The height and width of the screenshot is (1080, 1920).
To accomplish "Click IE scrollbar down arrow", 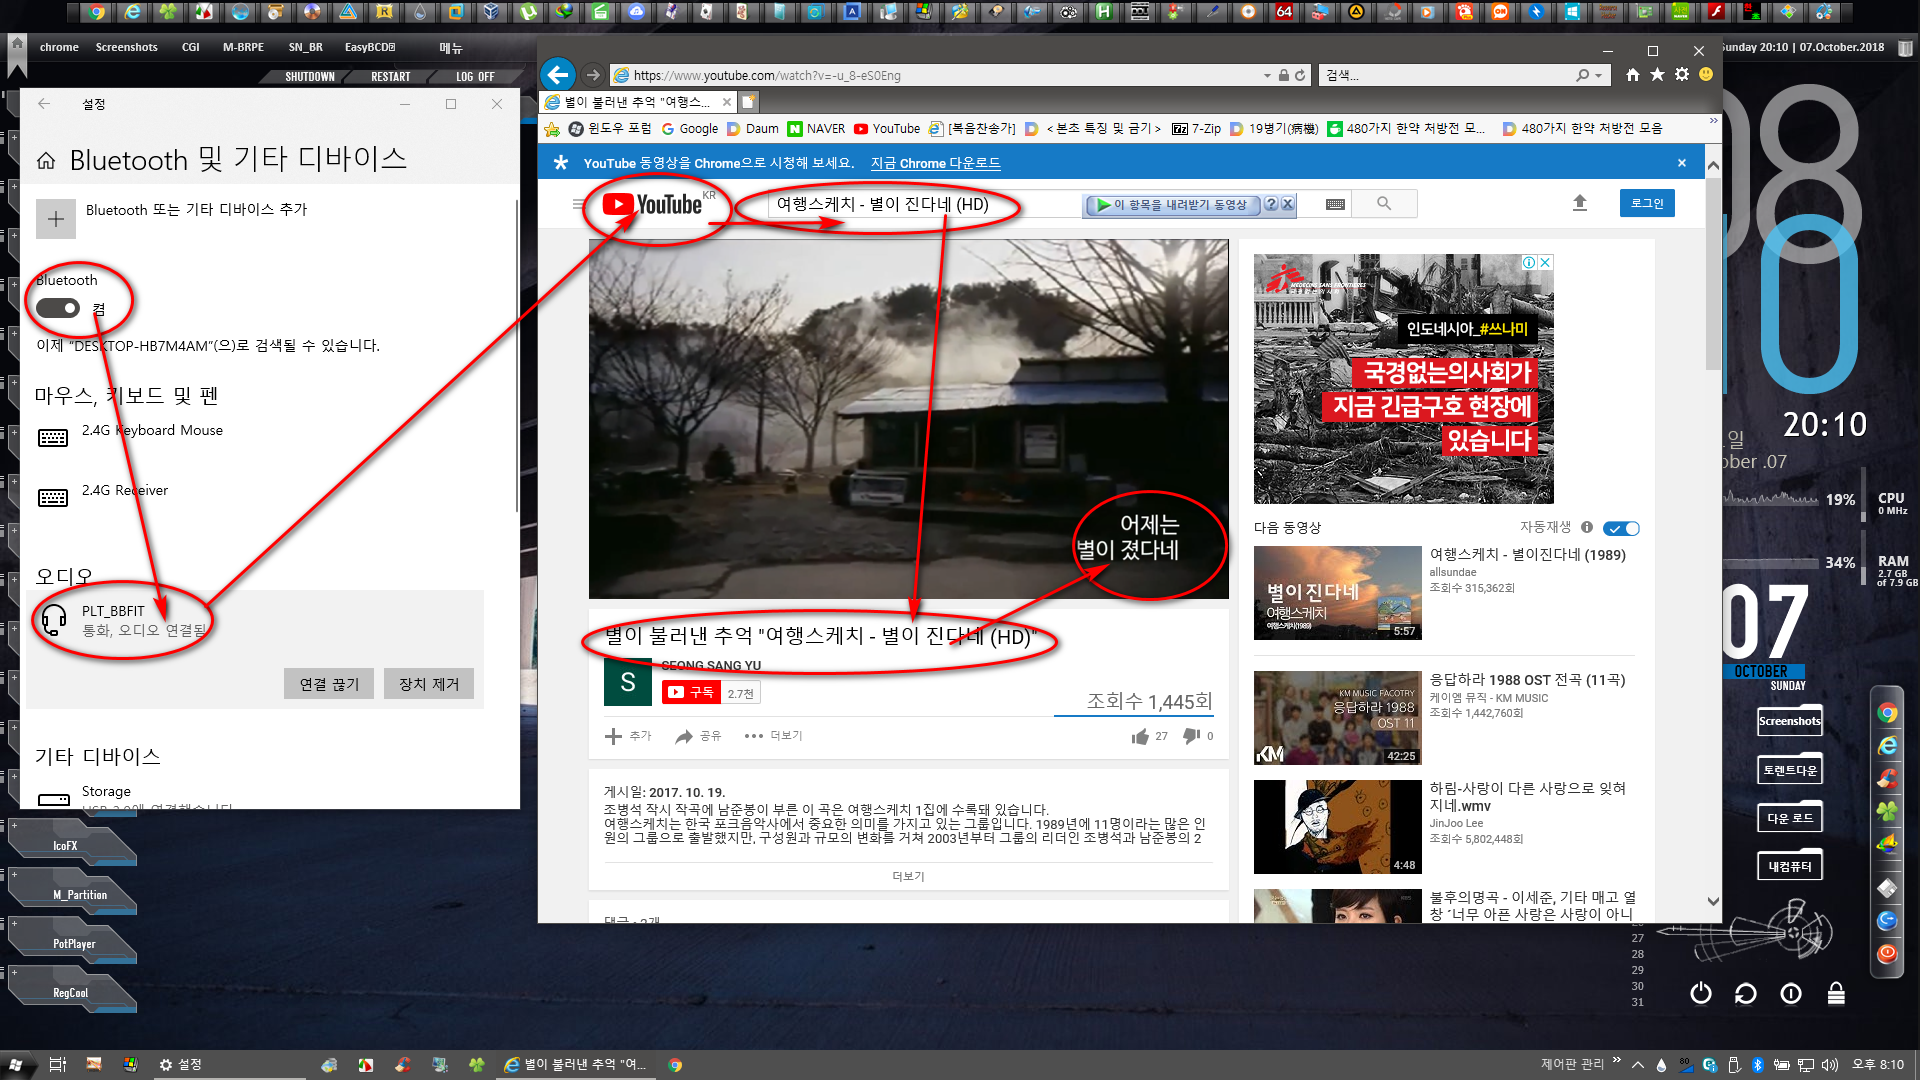I will [x=1713, y=901].
